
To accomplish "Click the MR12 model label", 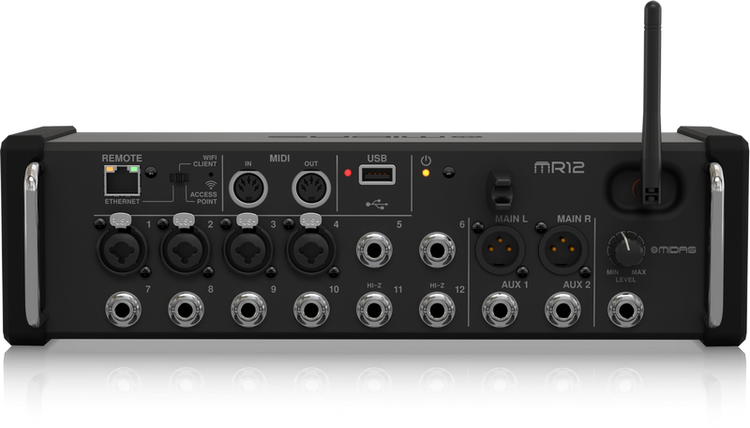I will pos(559,167).
